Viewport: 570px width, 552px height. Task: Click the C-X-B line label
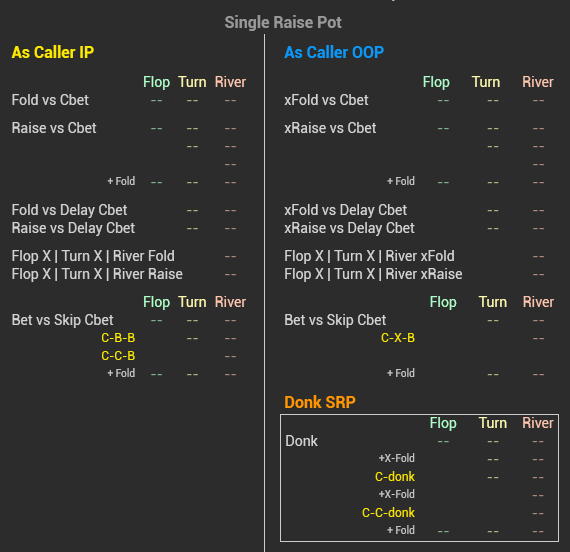tap(398, 338)
